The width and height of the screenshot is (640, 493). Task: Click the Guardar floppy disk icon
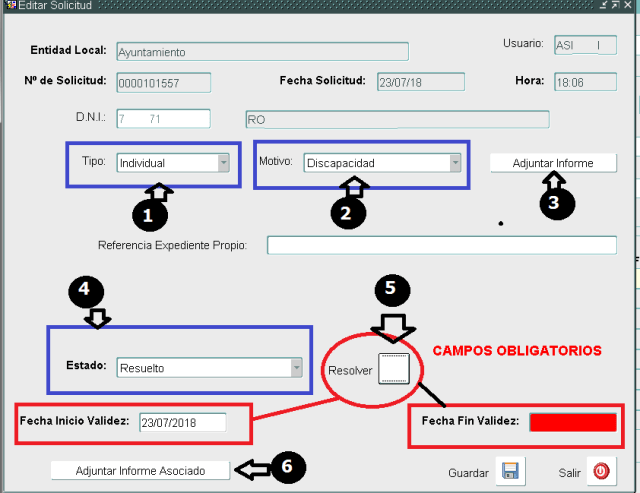(510, 470)
